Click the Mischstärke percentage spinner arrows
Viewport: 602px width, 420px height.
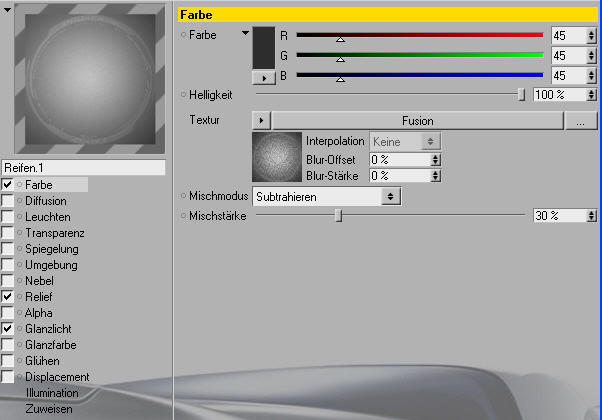(592, 216)
